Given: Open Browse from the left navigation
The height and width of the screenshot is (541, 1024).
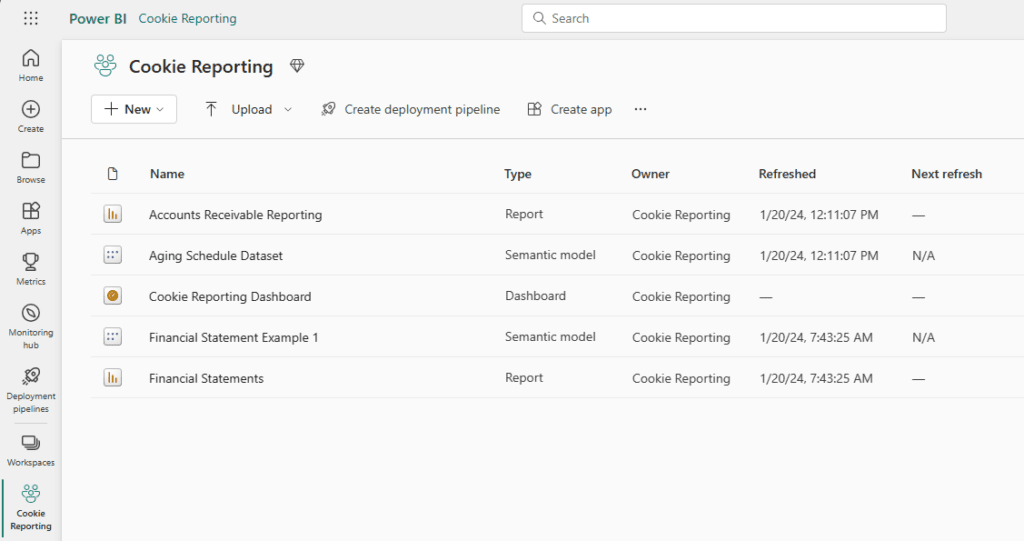Looking at the screenshot, I should (x=31, y=167).
